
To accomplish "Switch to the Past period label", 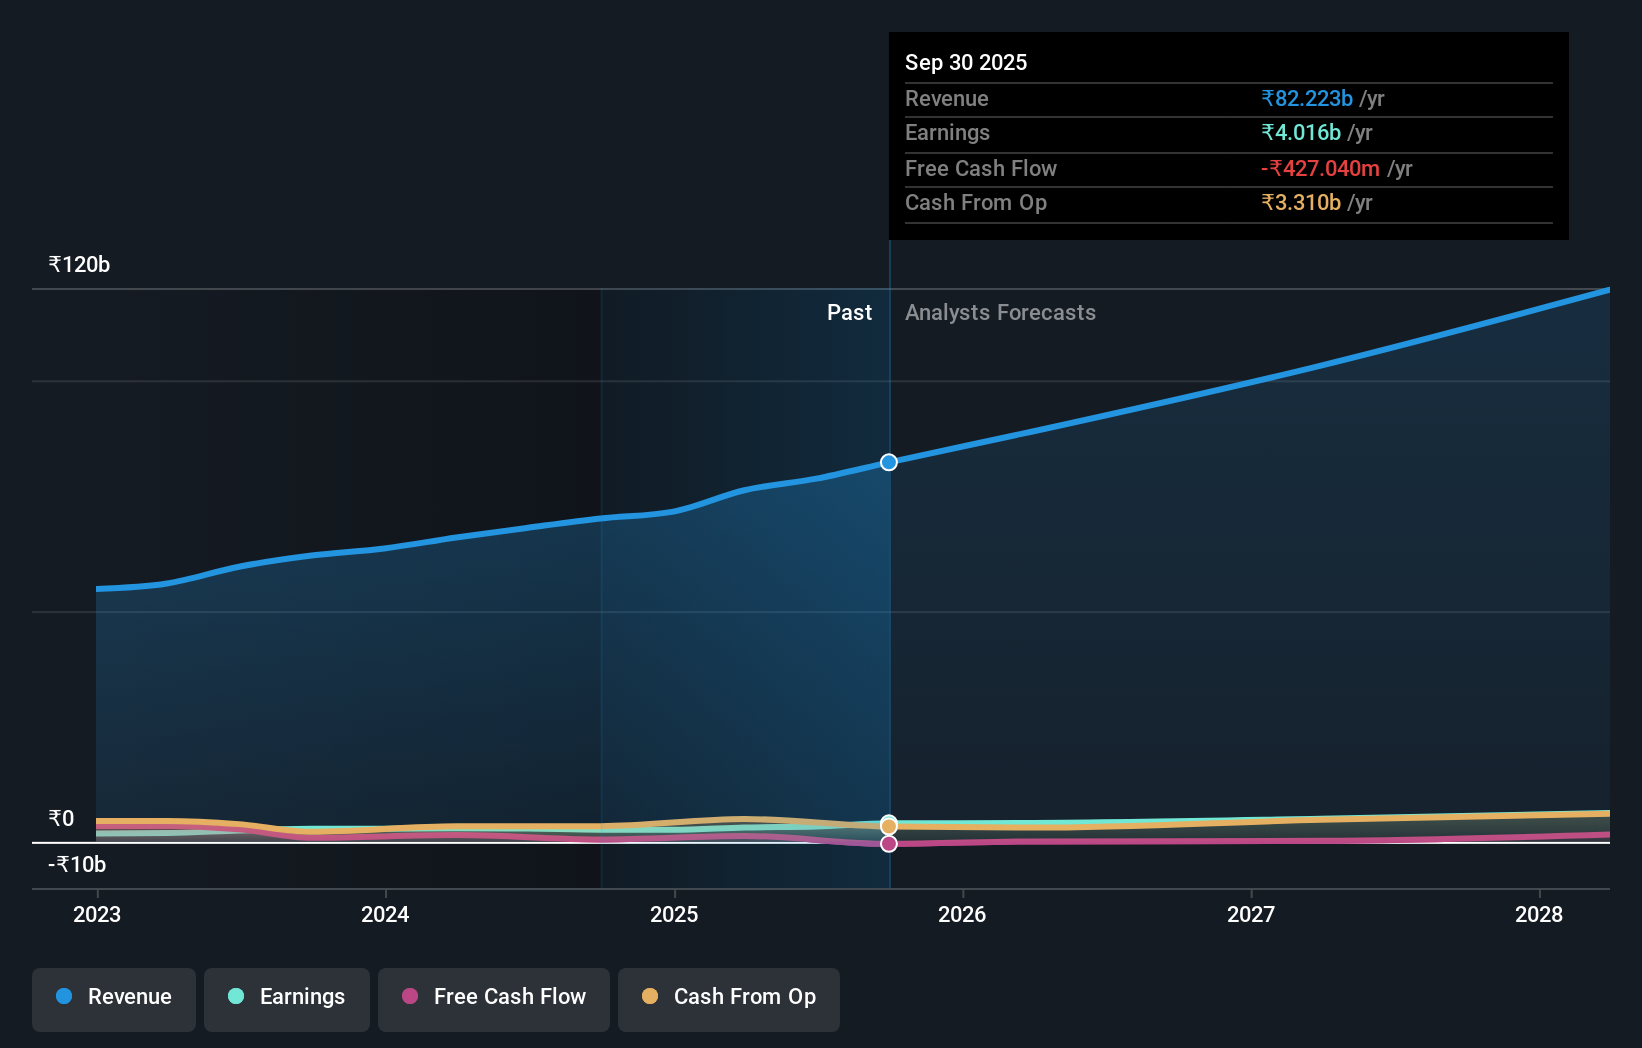I will tap(849, 313).
